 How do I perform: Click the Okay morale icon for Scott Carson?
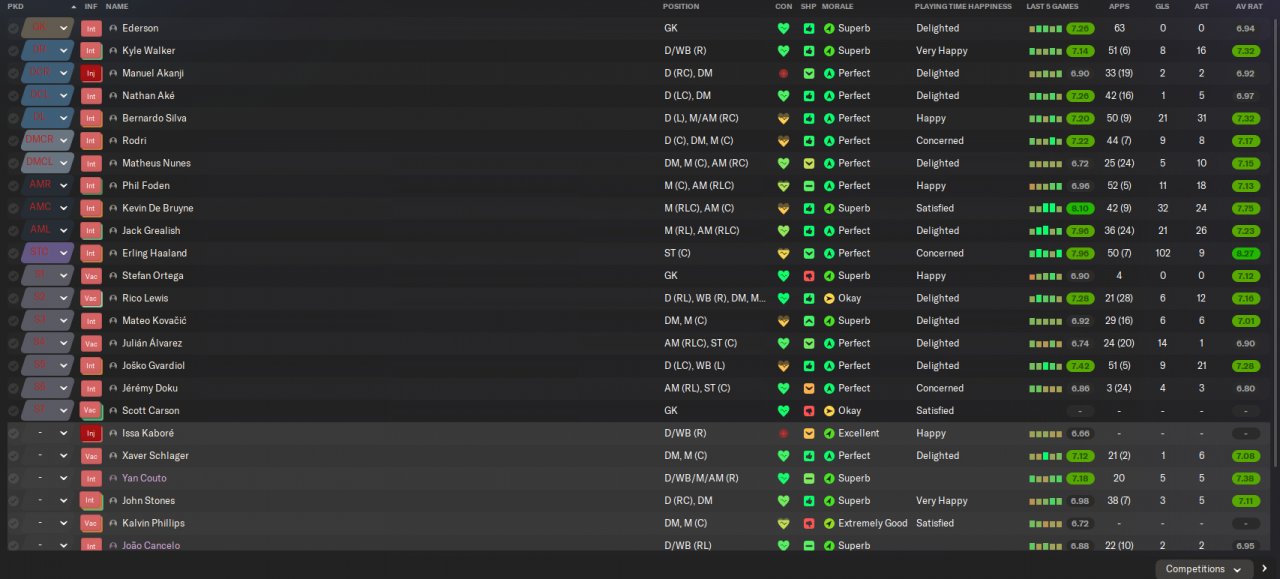click(829, 411)
